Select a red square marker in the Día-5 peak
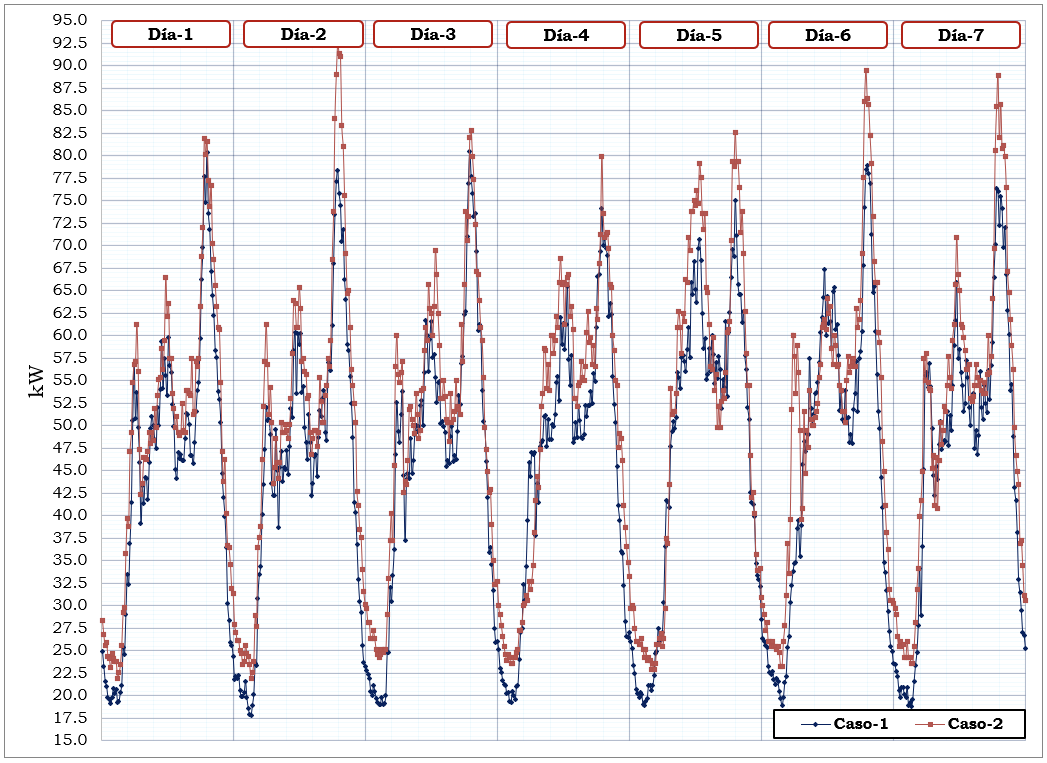This screenshot has width=1047, height=763. pos(733,131)
